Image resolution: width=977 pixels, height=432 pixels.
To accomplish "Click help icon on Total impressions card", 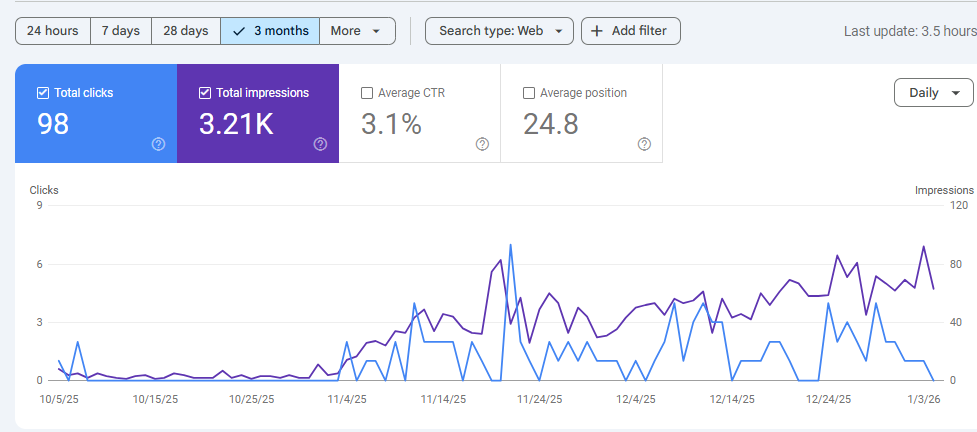I will click(320, 144).
